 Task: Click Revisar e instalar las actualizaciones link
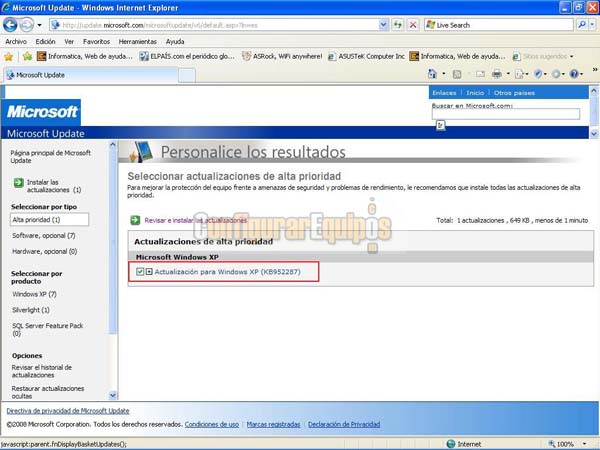coord(196,220)
